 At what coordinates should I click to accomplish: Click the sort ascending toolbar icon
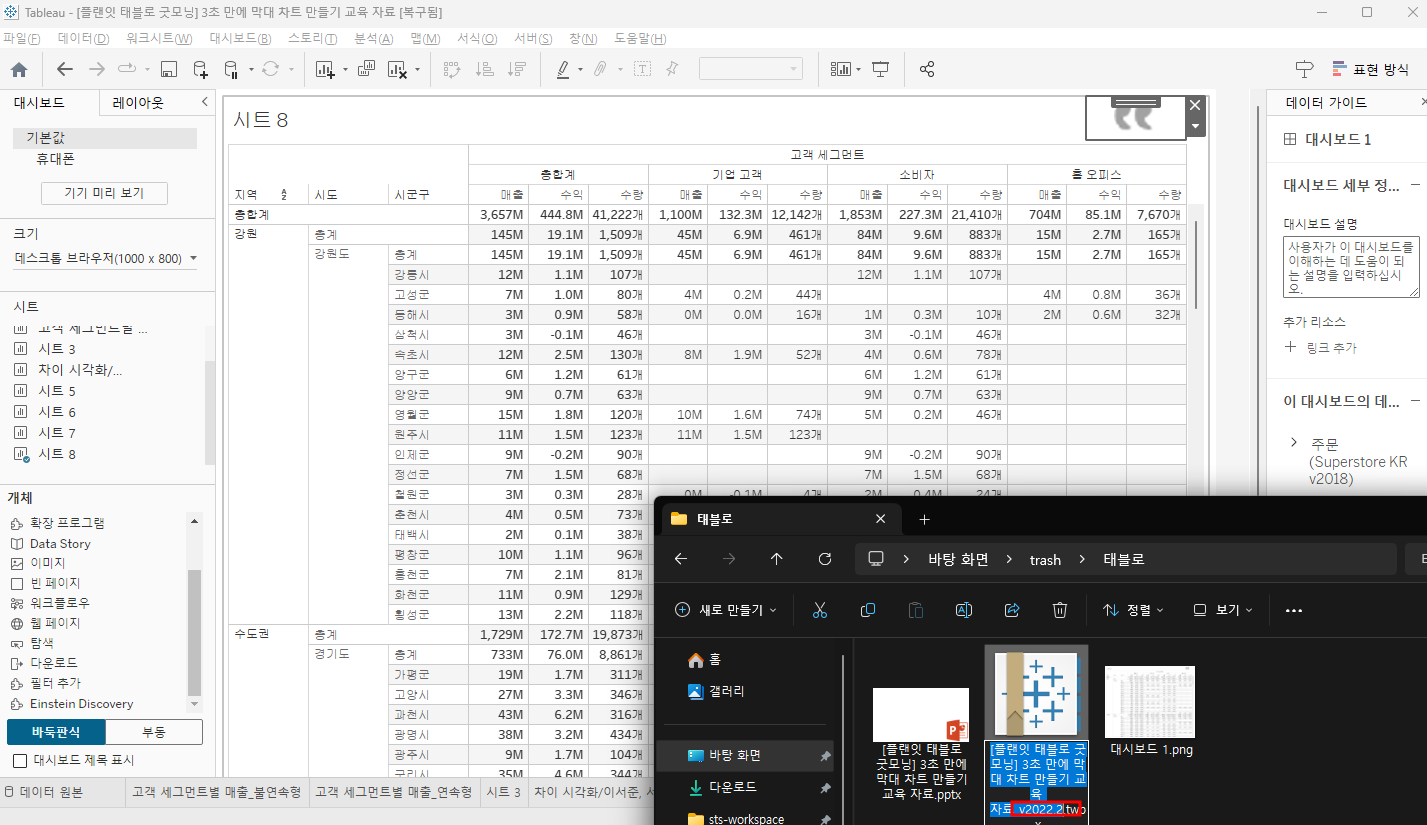[x=485, y=69]
